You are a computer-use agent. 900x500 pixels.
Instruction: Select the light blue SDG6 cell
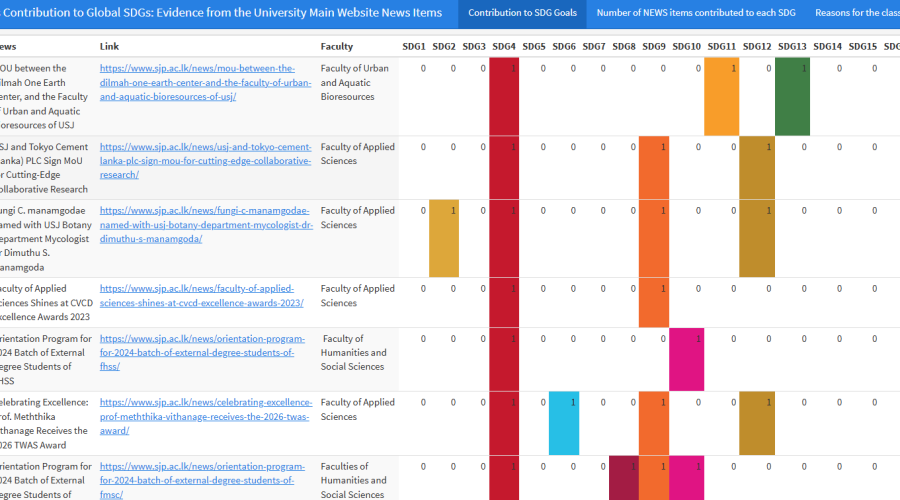tap(564, 423)
